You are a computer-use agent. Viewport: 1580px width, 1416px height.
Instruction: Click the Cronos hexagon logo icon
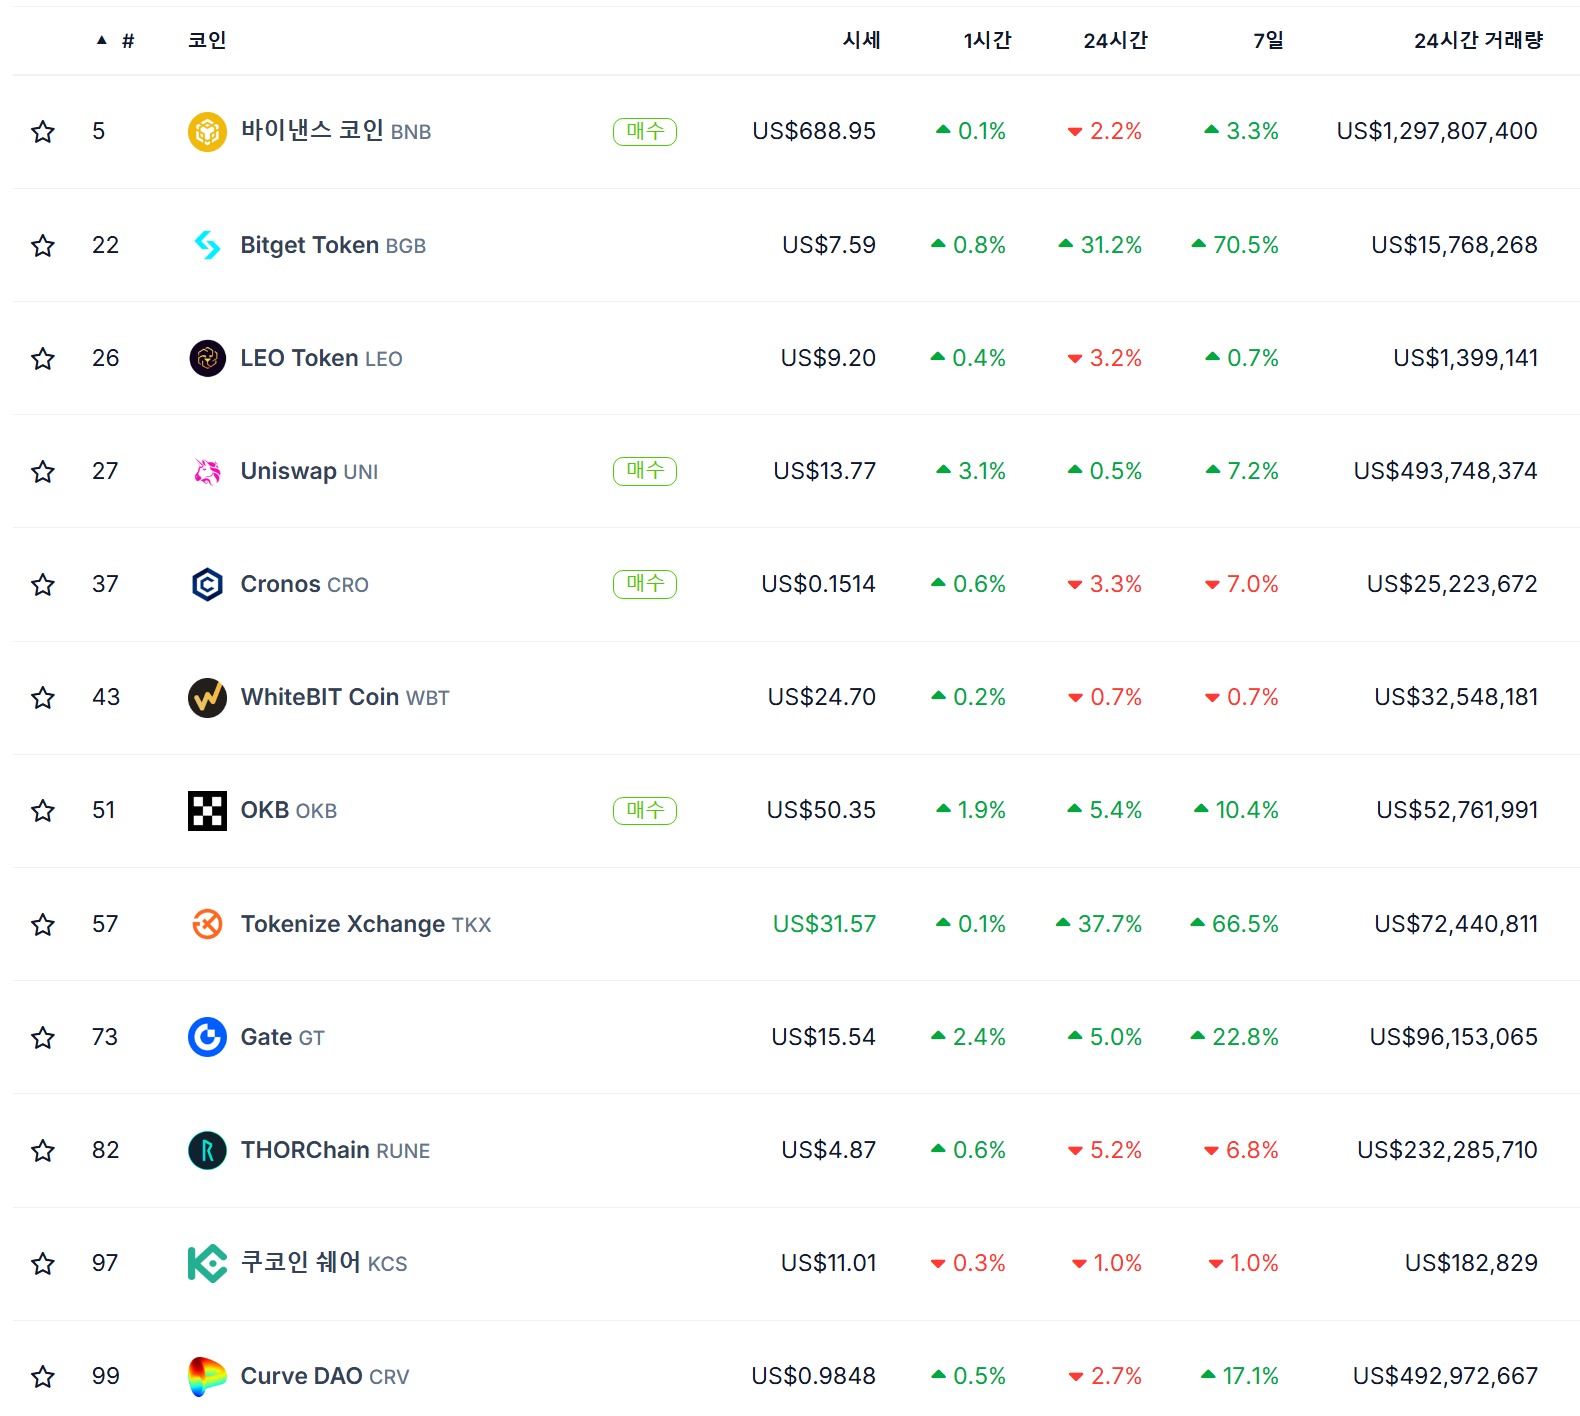207,584
